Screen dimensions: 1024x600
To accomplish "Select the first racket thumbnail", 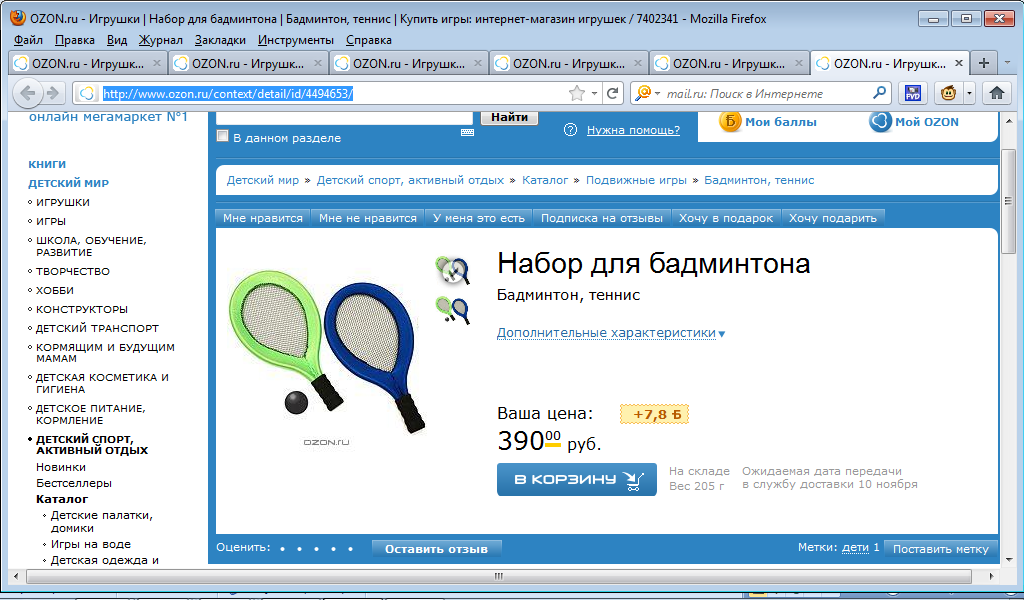I will point(453,270).
